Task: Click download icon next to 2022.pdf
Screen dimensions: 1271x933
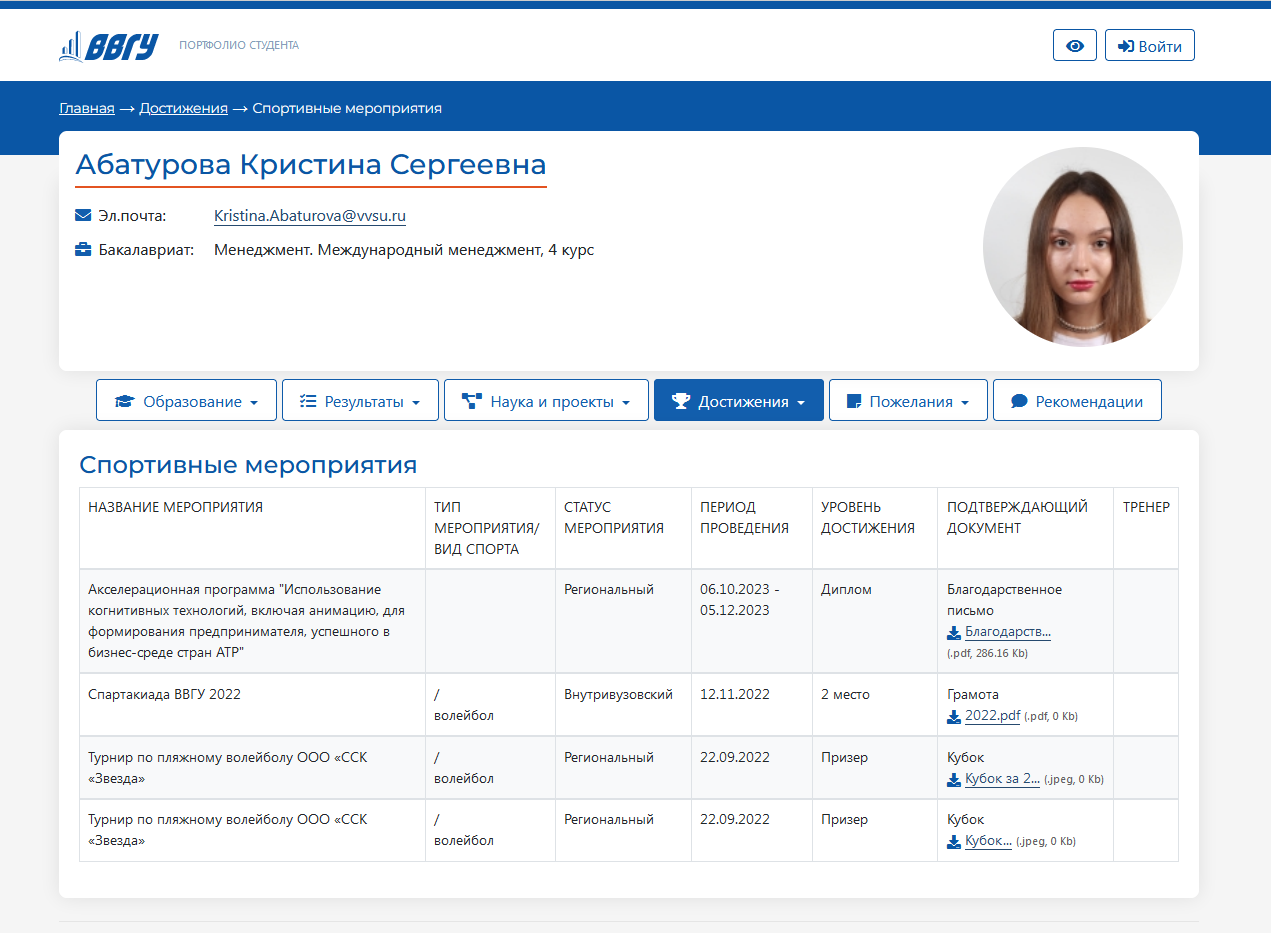Action: click(x=954, y=716)
